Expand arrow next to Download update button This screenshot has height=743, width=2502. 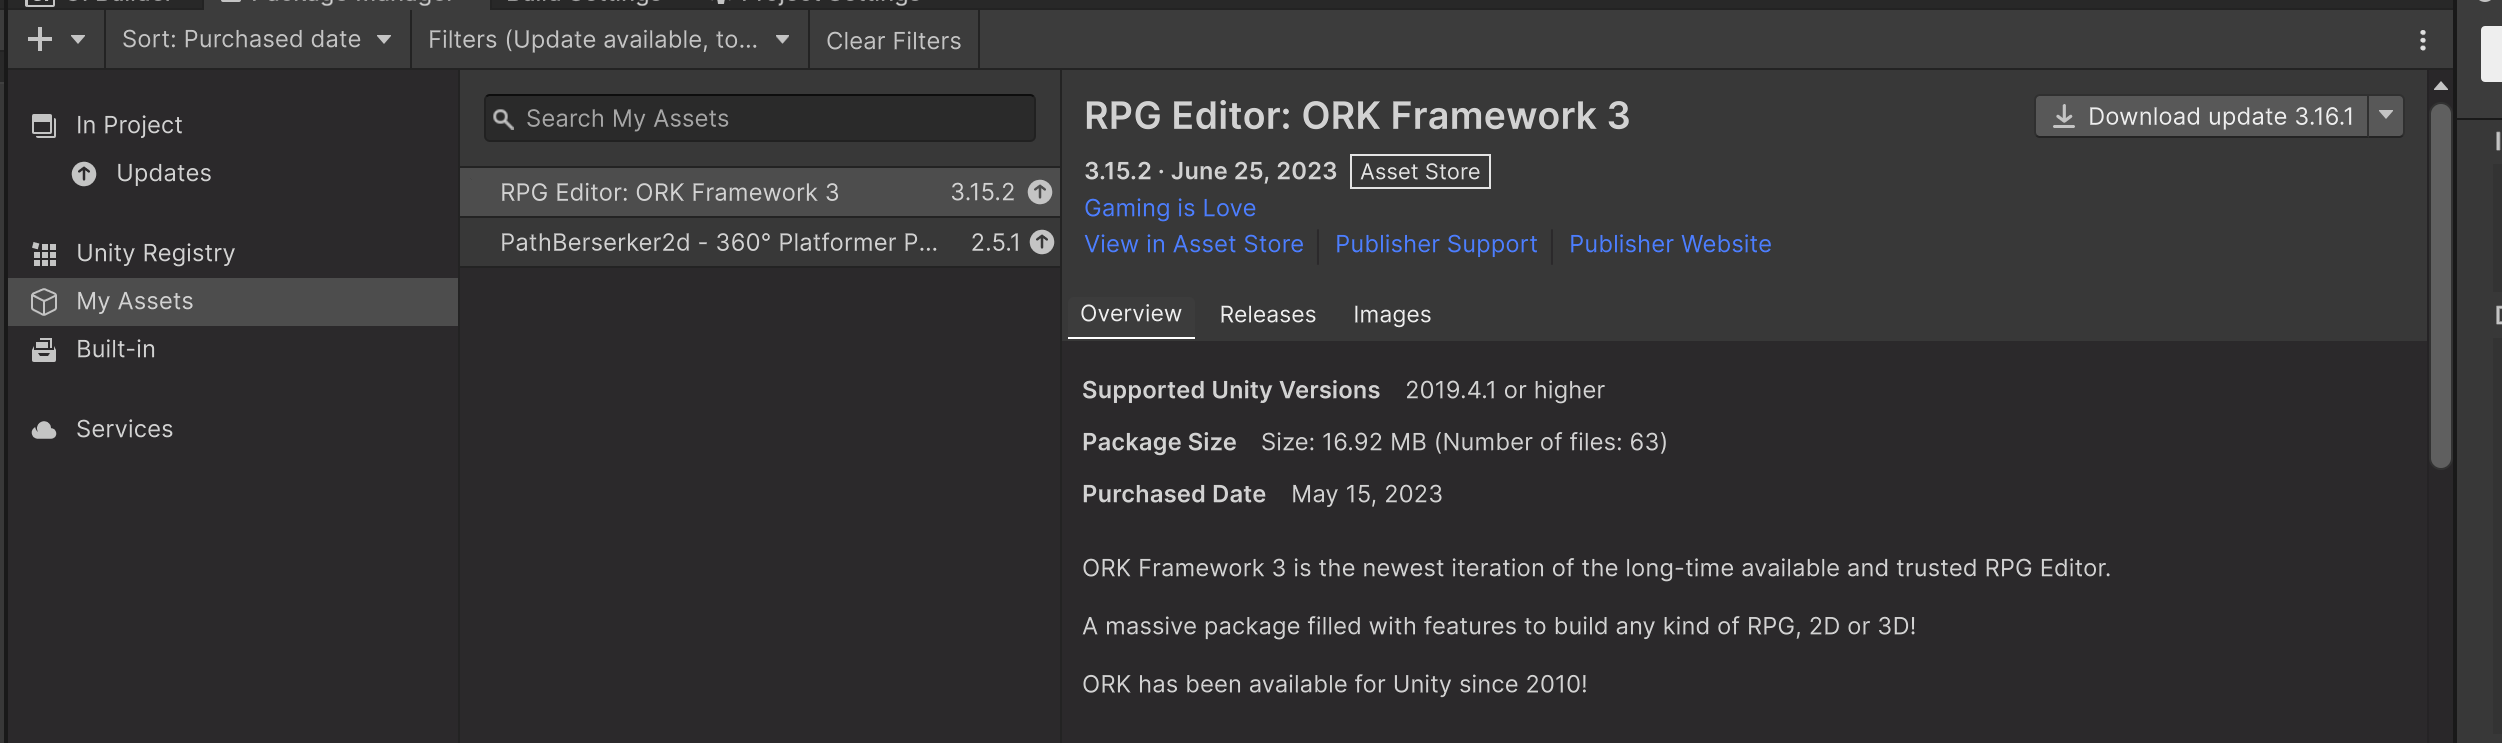tap(2386, 116)
